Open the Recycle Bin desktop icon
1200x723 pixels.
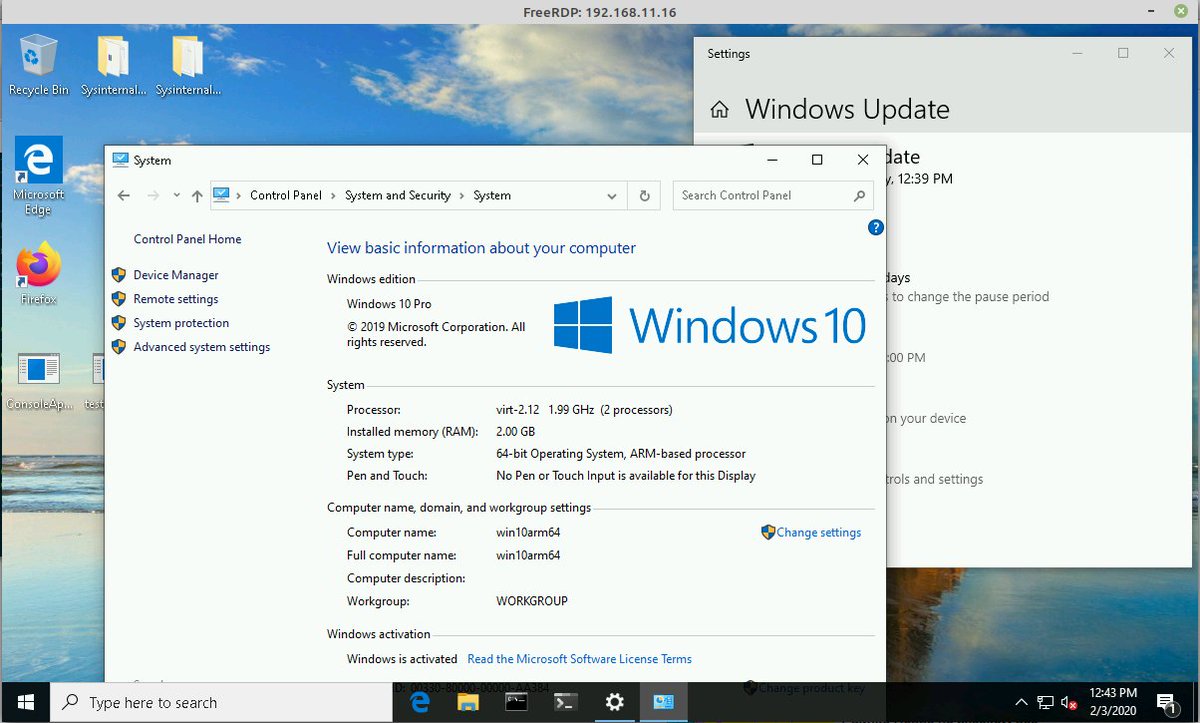point(39,64)
